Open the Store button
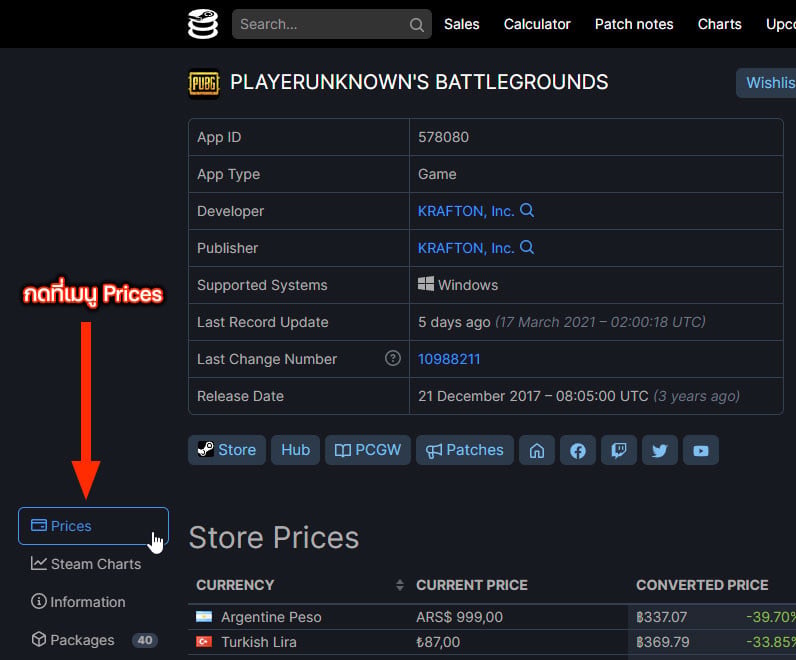The image size is (796, 660). coord(227,450)
